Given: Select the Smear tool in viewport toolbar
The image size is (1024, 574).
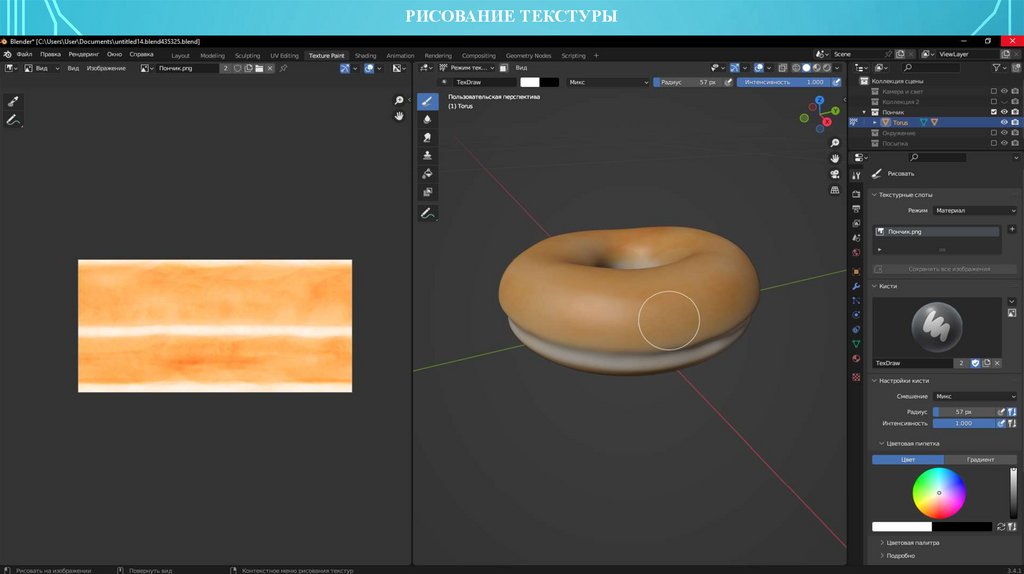Looking at the screenshot, I should click(x=428, y=137).
